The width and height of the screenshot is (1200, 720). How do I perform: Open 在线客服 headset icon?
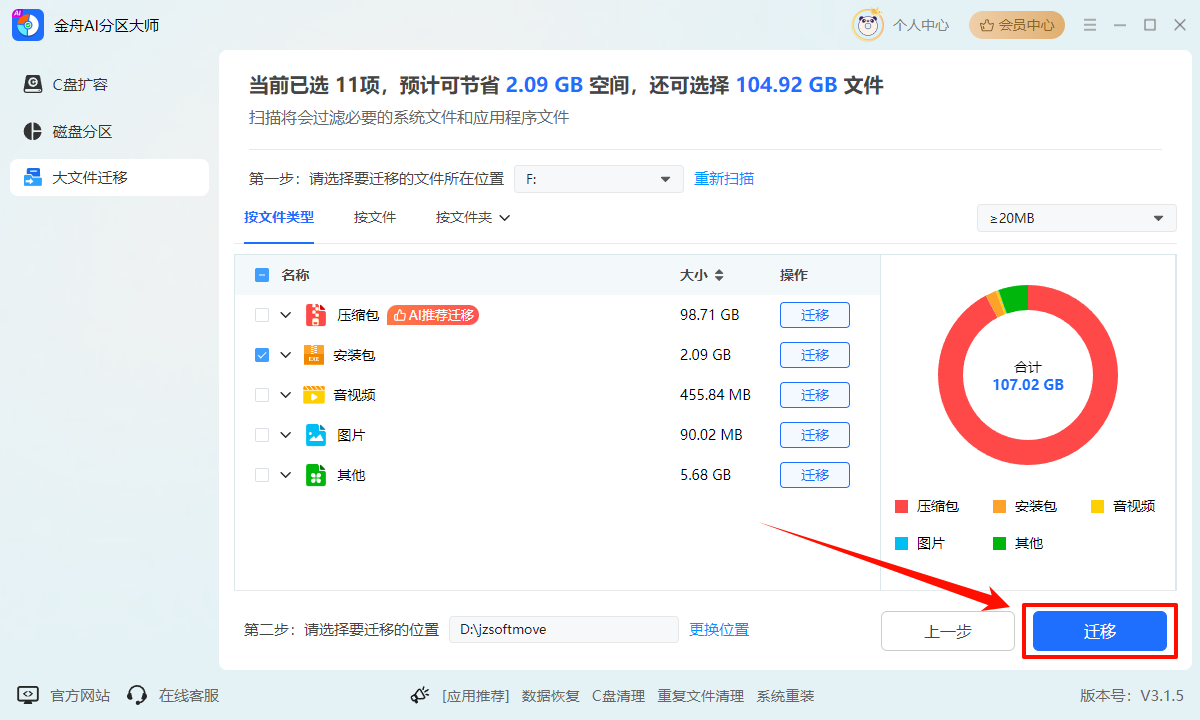click(x=137, y=695)
